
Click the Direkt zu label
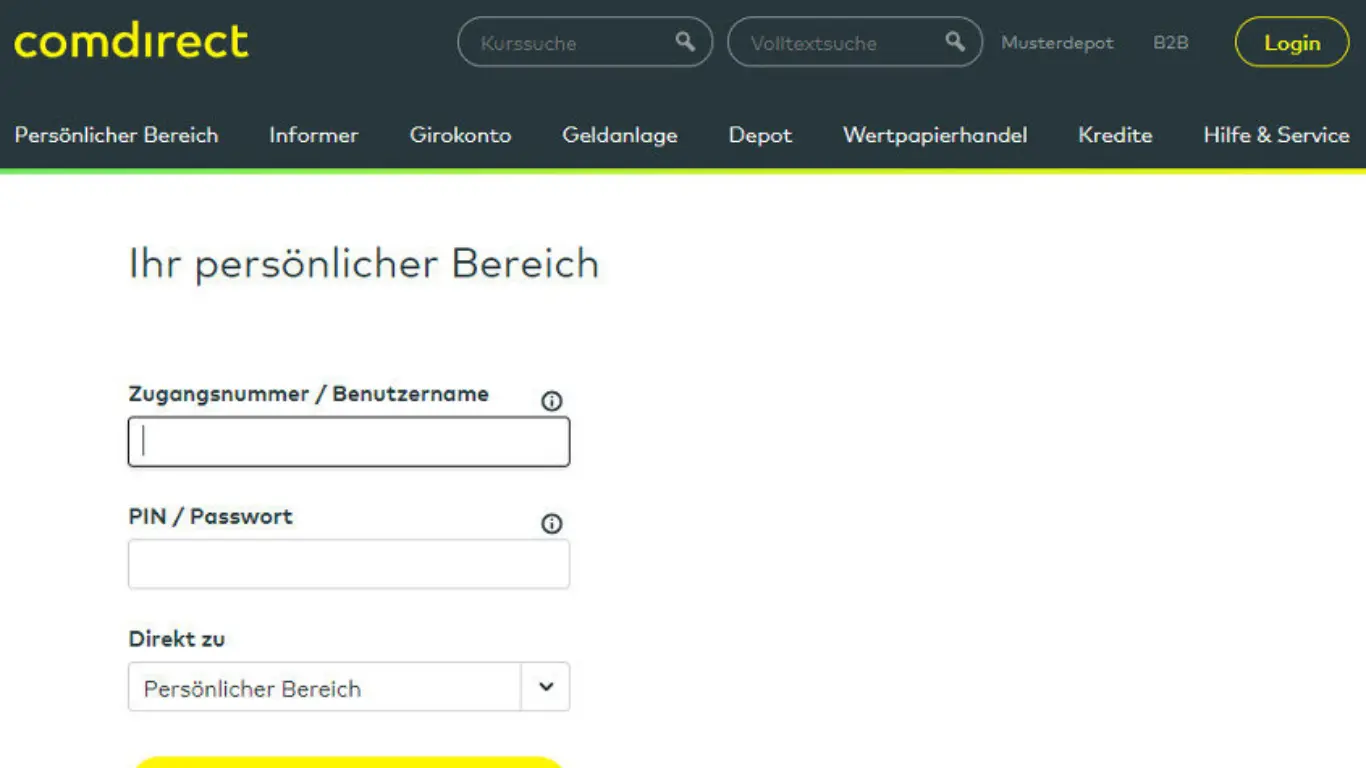coord(177,639)
